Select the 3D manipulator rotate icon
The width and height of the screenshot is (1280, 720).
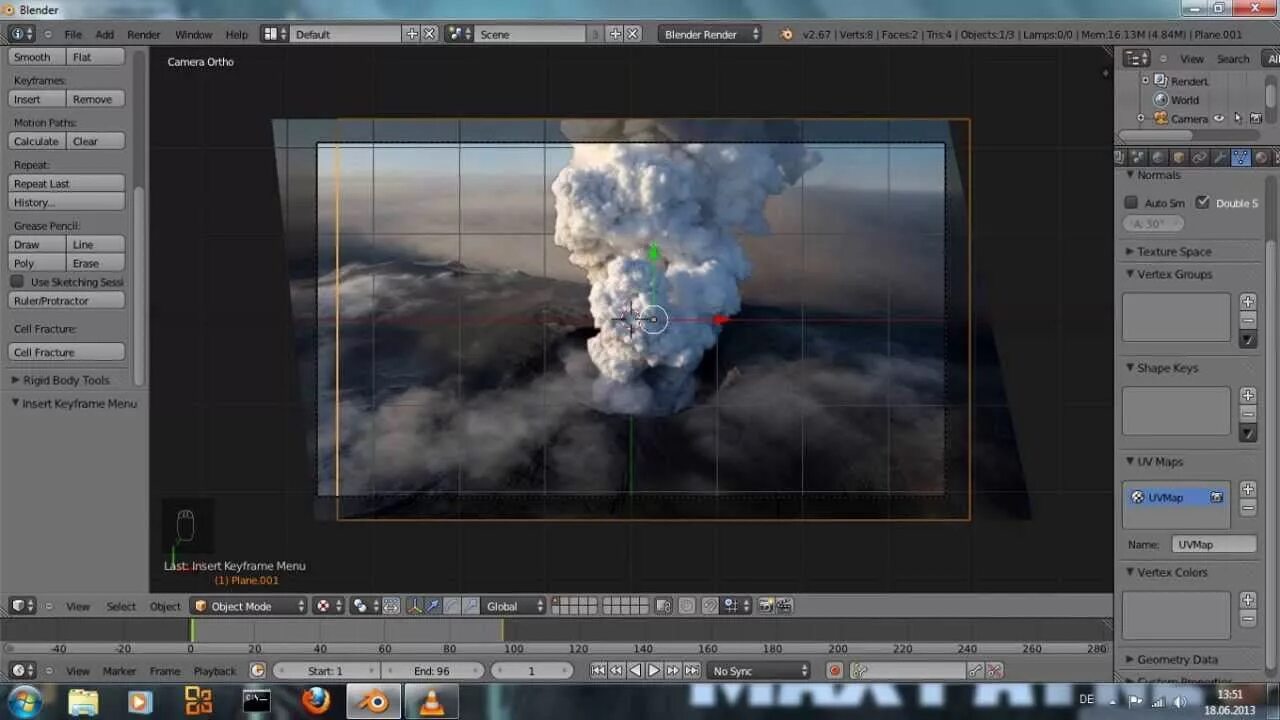point(450,605)
